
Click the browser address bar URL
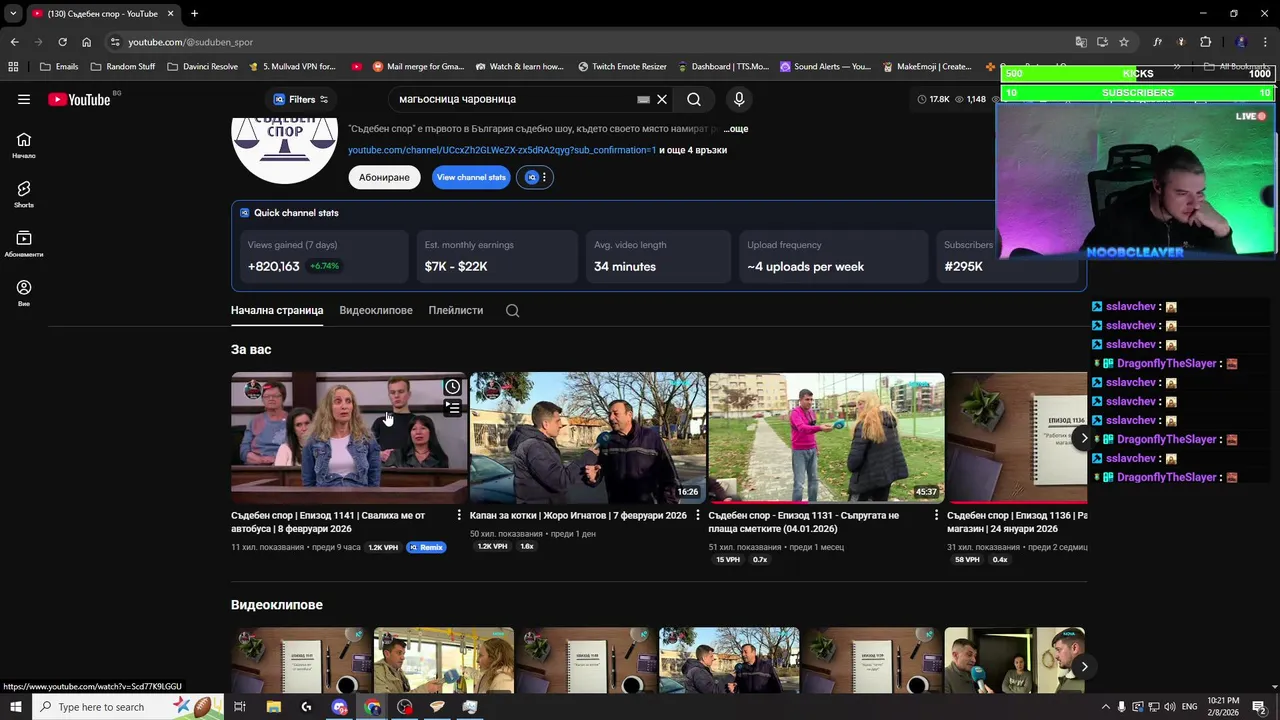190,42
